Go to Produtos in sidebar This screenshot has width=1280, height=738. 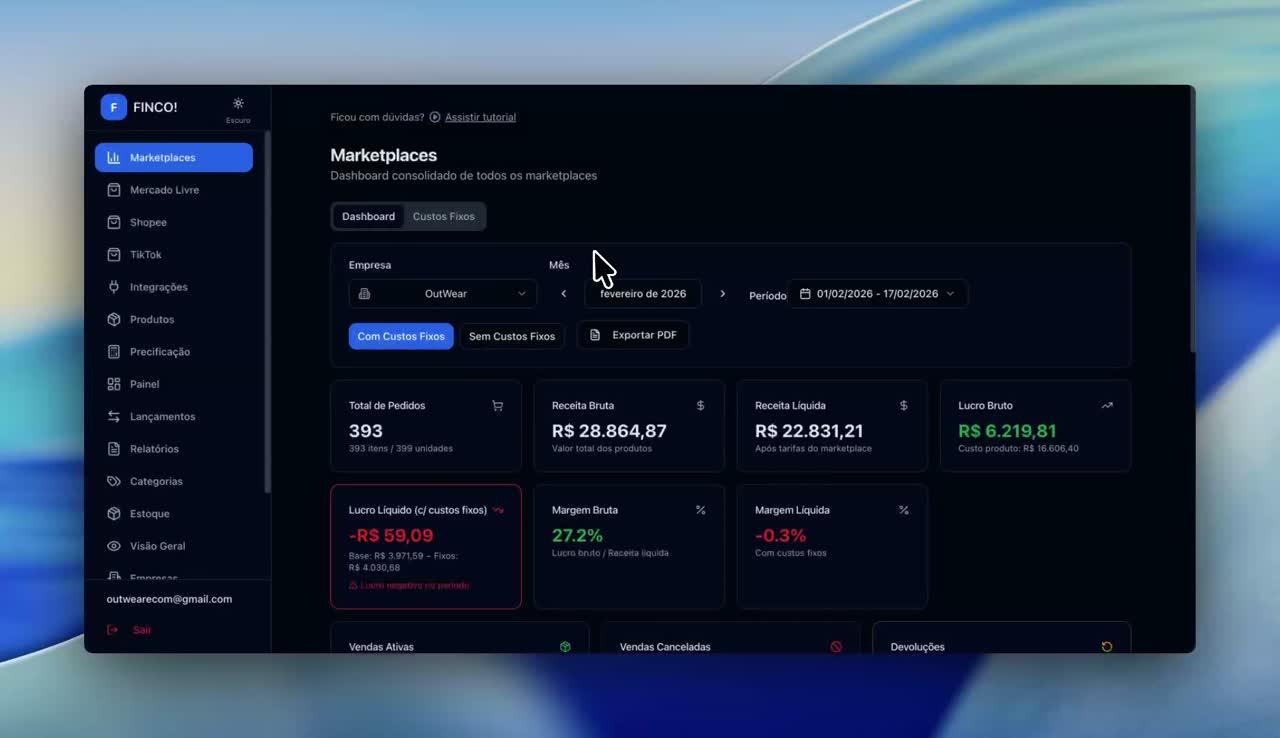[x=174, y=319]
